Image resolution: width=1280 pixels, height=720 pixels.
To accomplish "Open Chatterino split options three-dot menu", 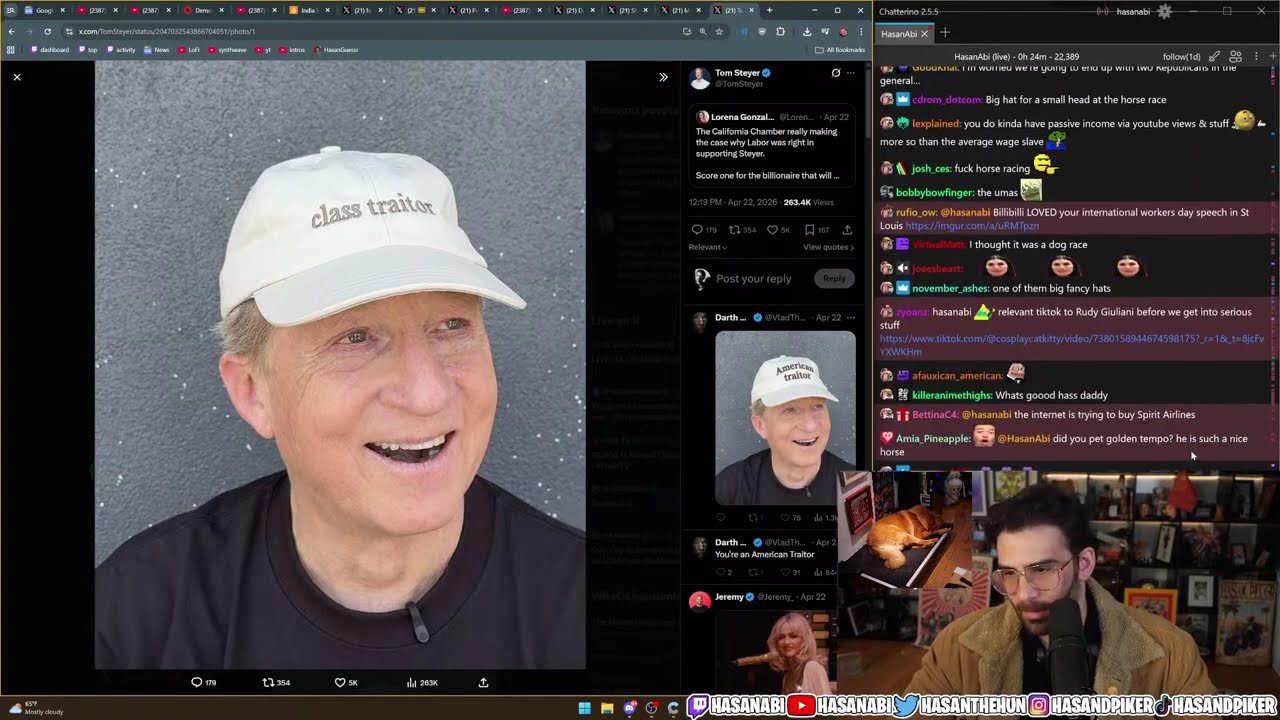I will [1256, 56].
